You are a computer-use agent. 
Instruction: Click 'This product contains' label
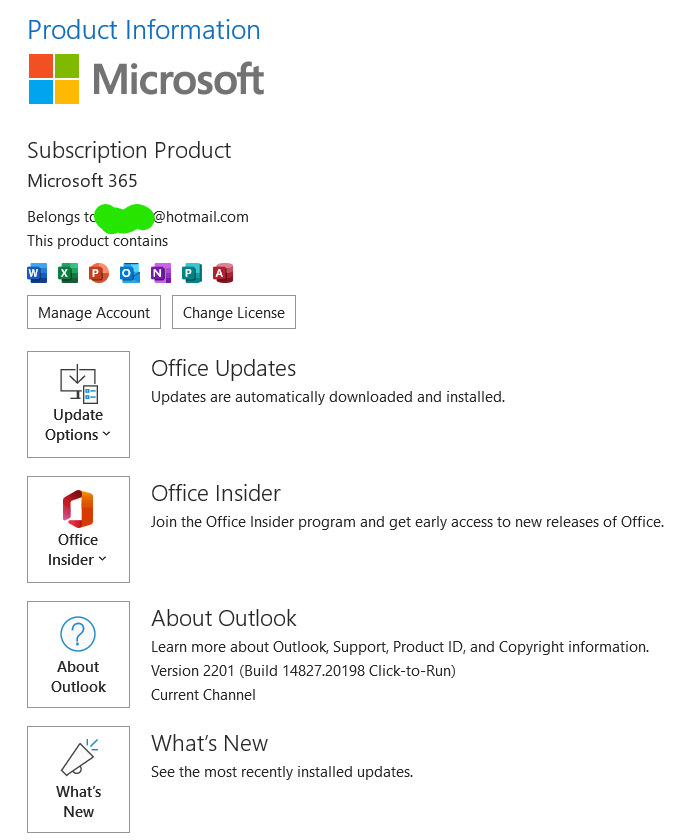pyautogui.click(x=98, y=241)
